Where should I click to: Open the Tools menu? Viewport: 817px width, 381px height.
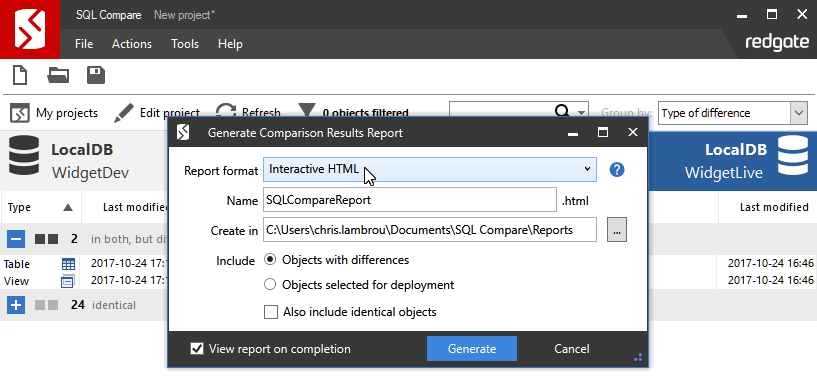185,44
